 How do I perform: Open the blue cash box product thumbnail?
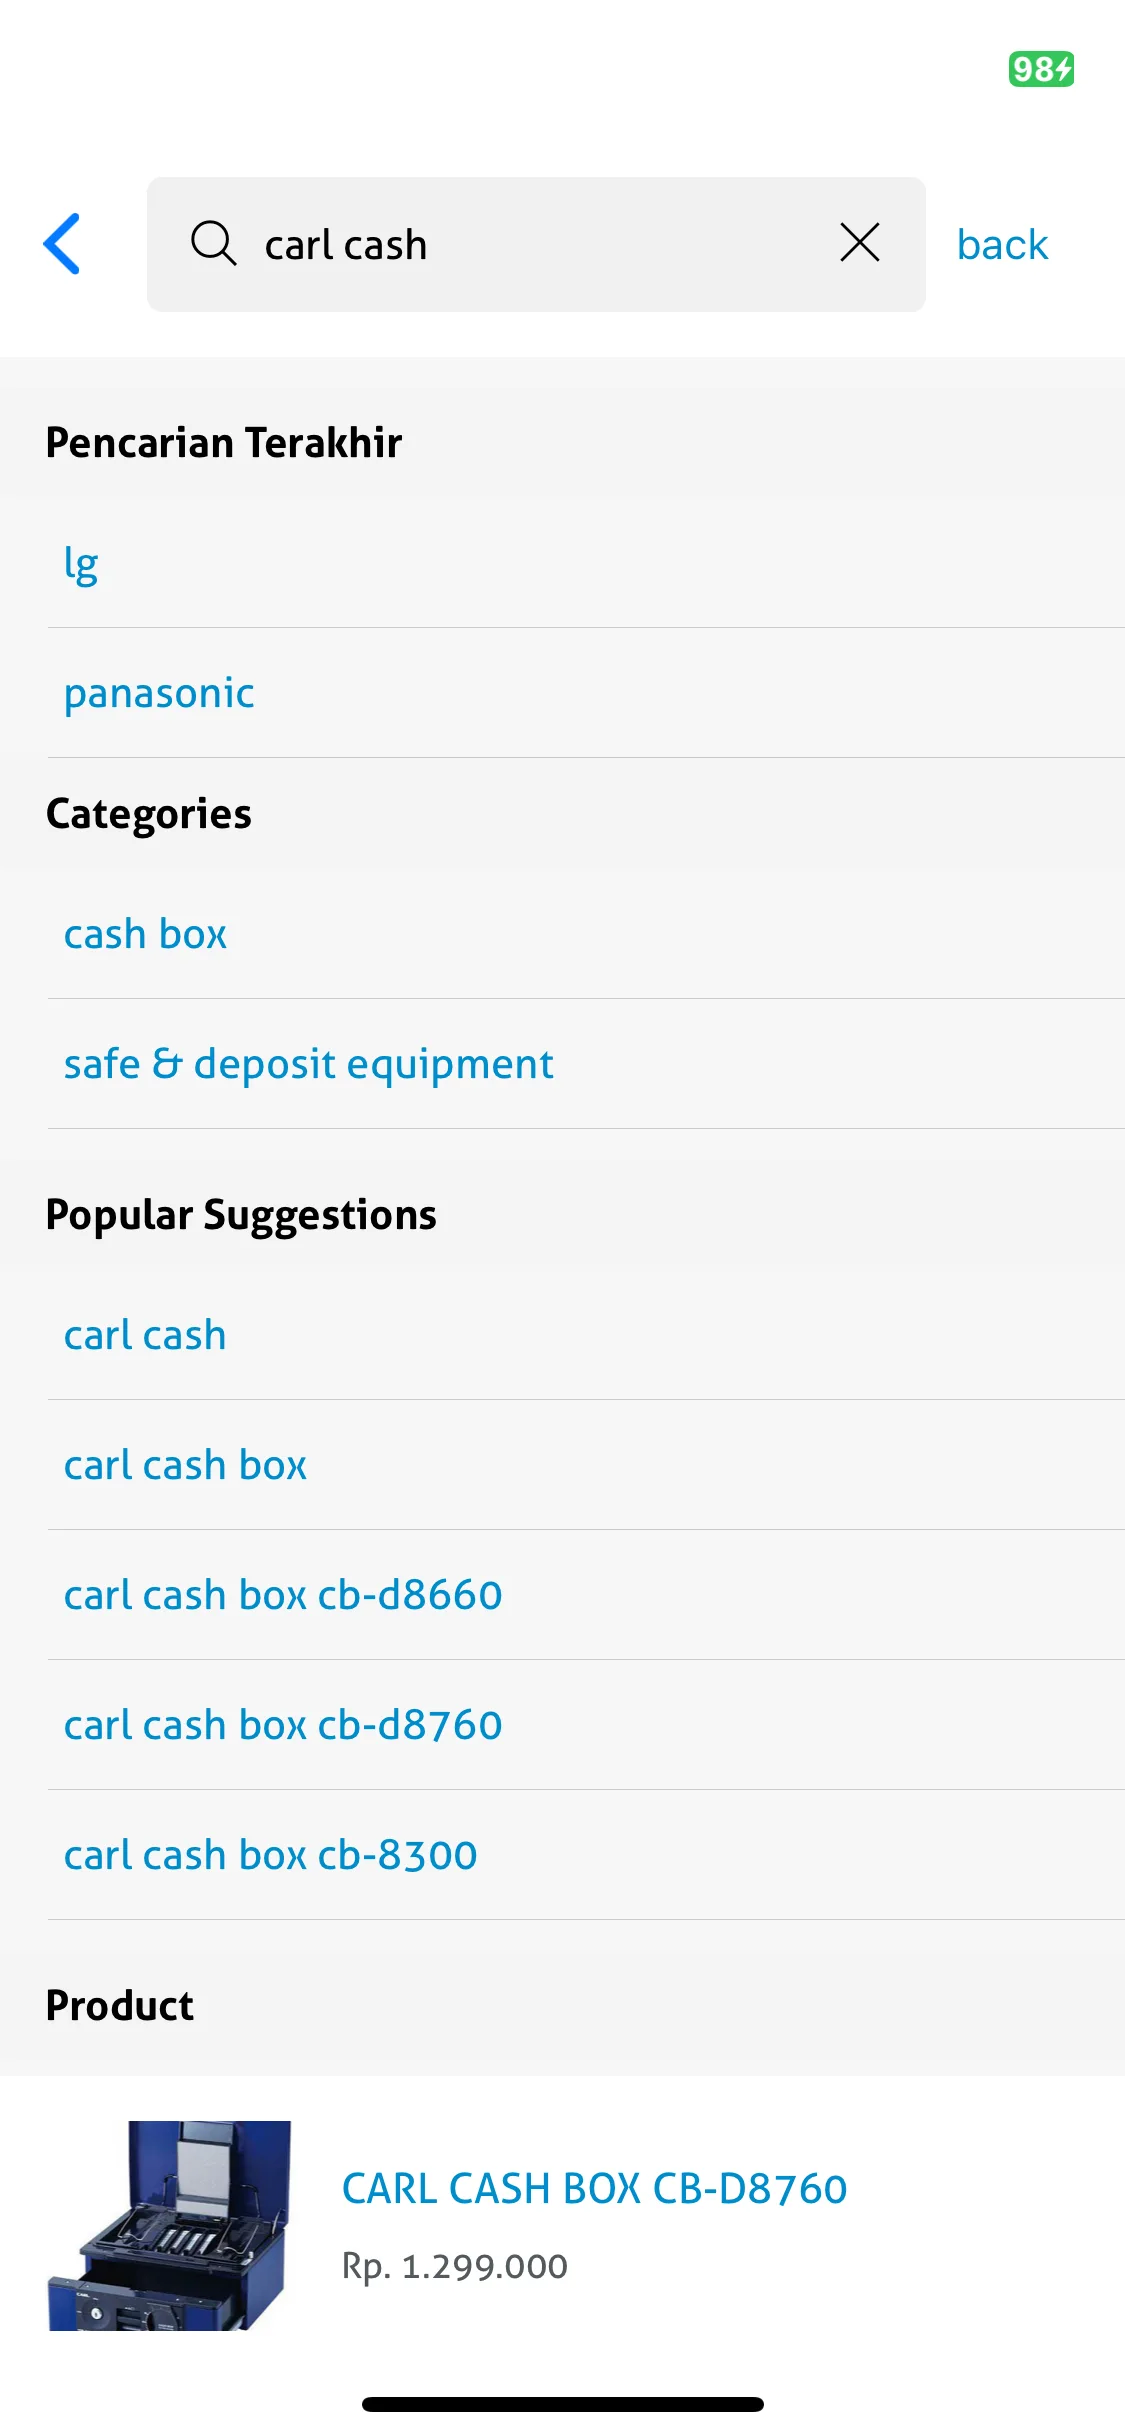point(170,2226)
